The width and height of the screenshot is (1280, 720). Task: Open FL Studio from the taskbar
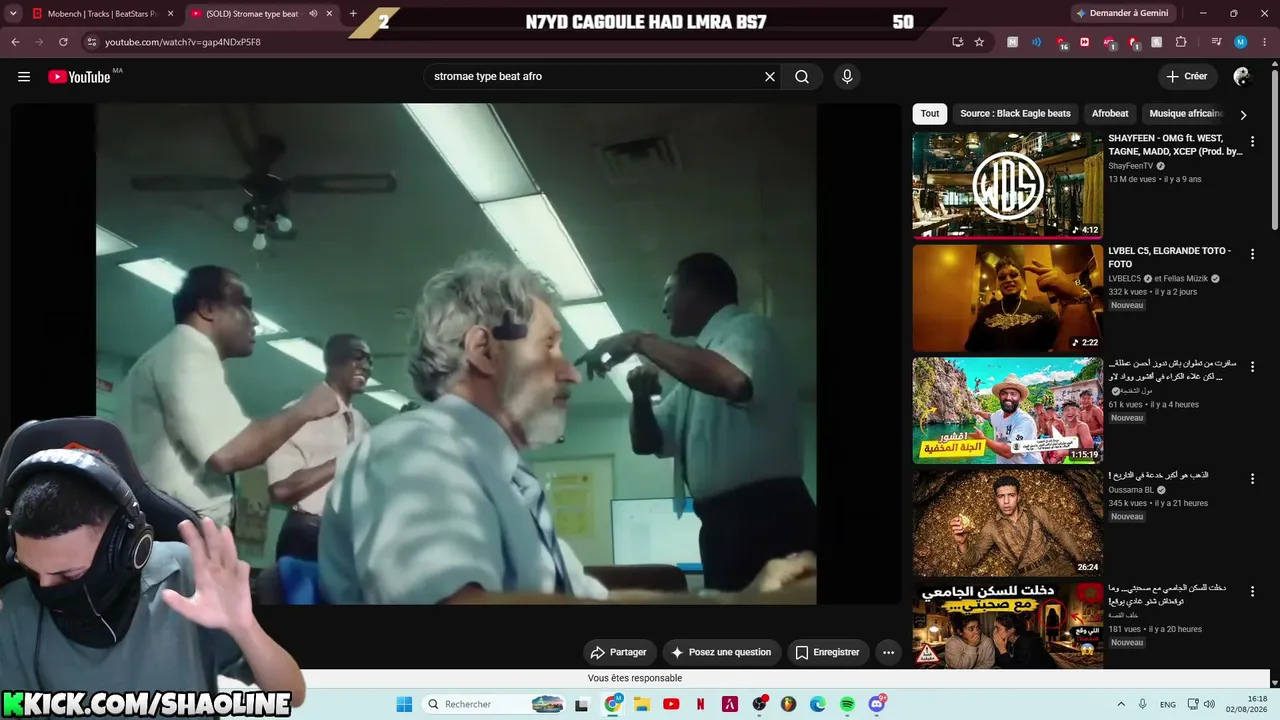(x=788, y=704)
